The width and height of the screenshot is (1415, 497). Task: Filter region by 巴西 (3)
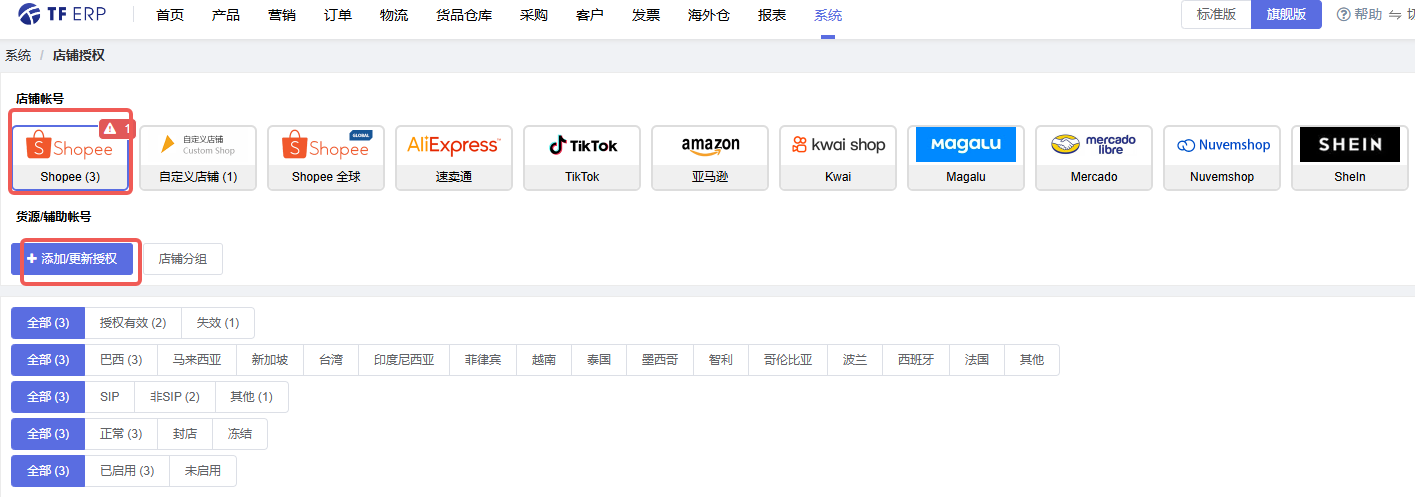[121, 360]
